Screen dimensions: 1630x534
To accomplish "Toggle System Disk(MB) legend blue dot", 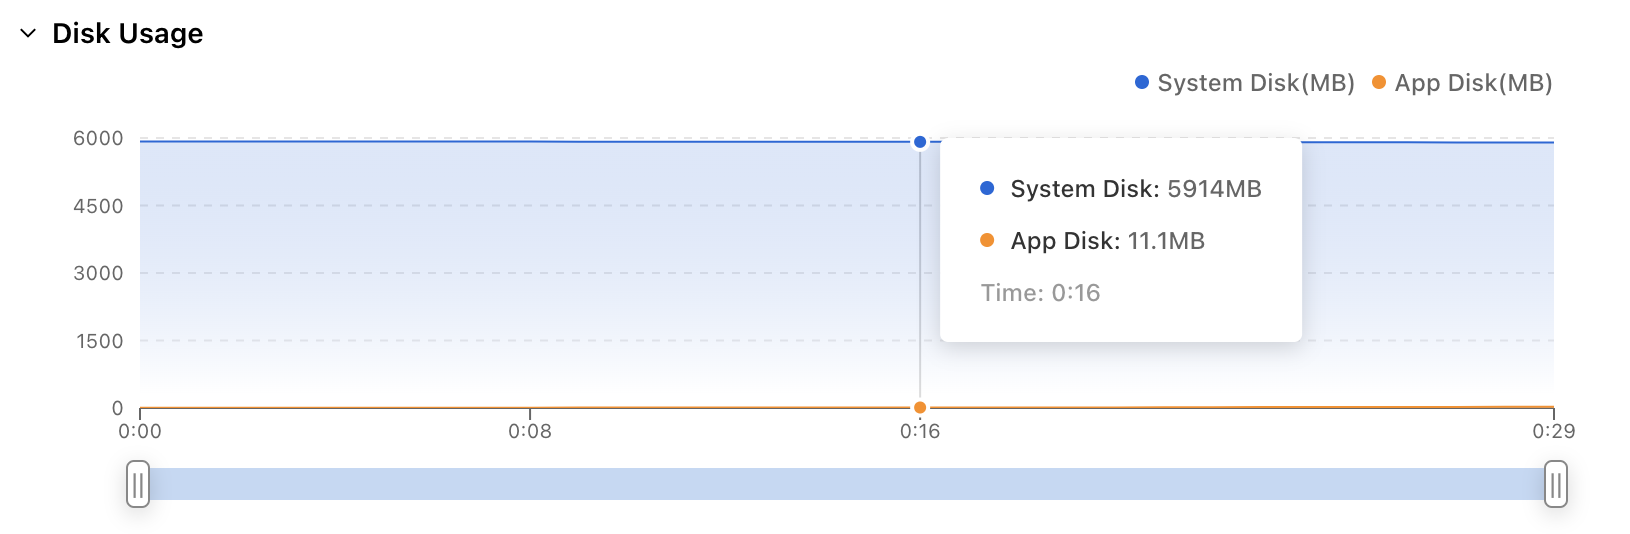I will click(1142, 83).
